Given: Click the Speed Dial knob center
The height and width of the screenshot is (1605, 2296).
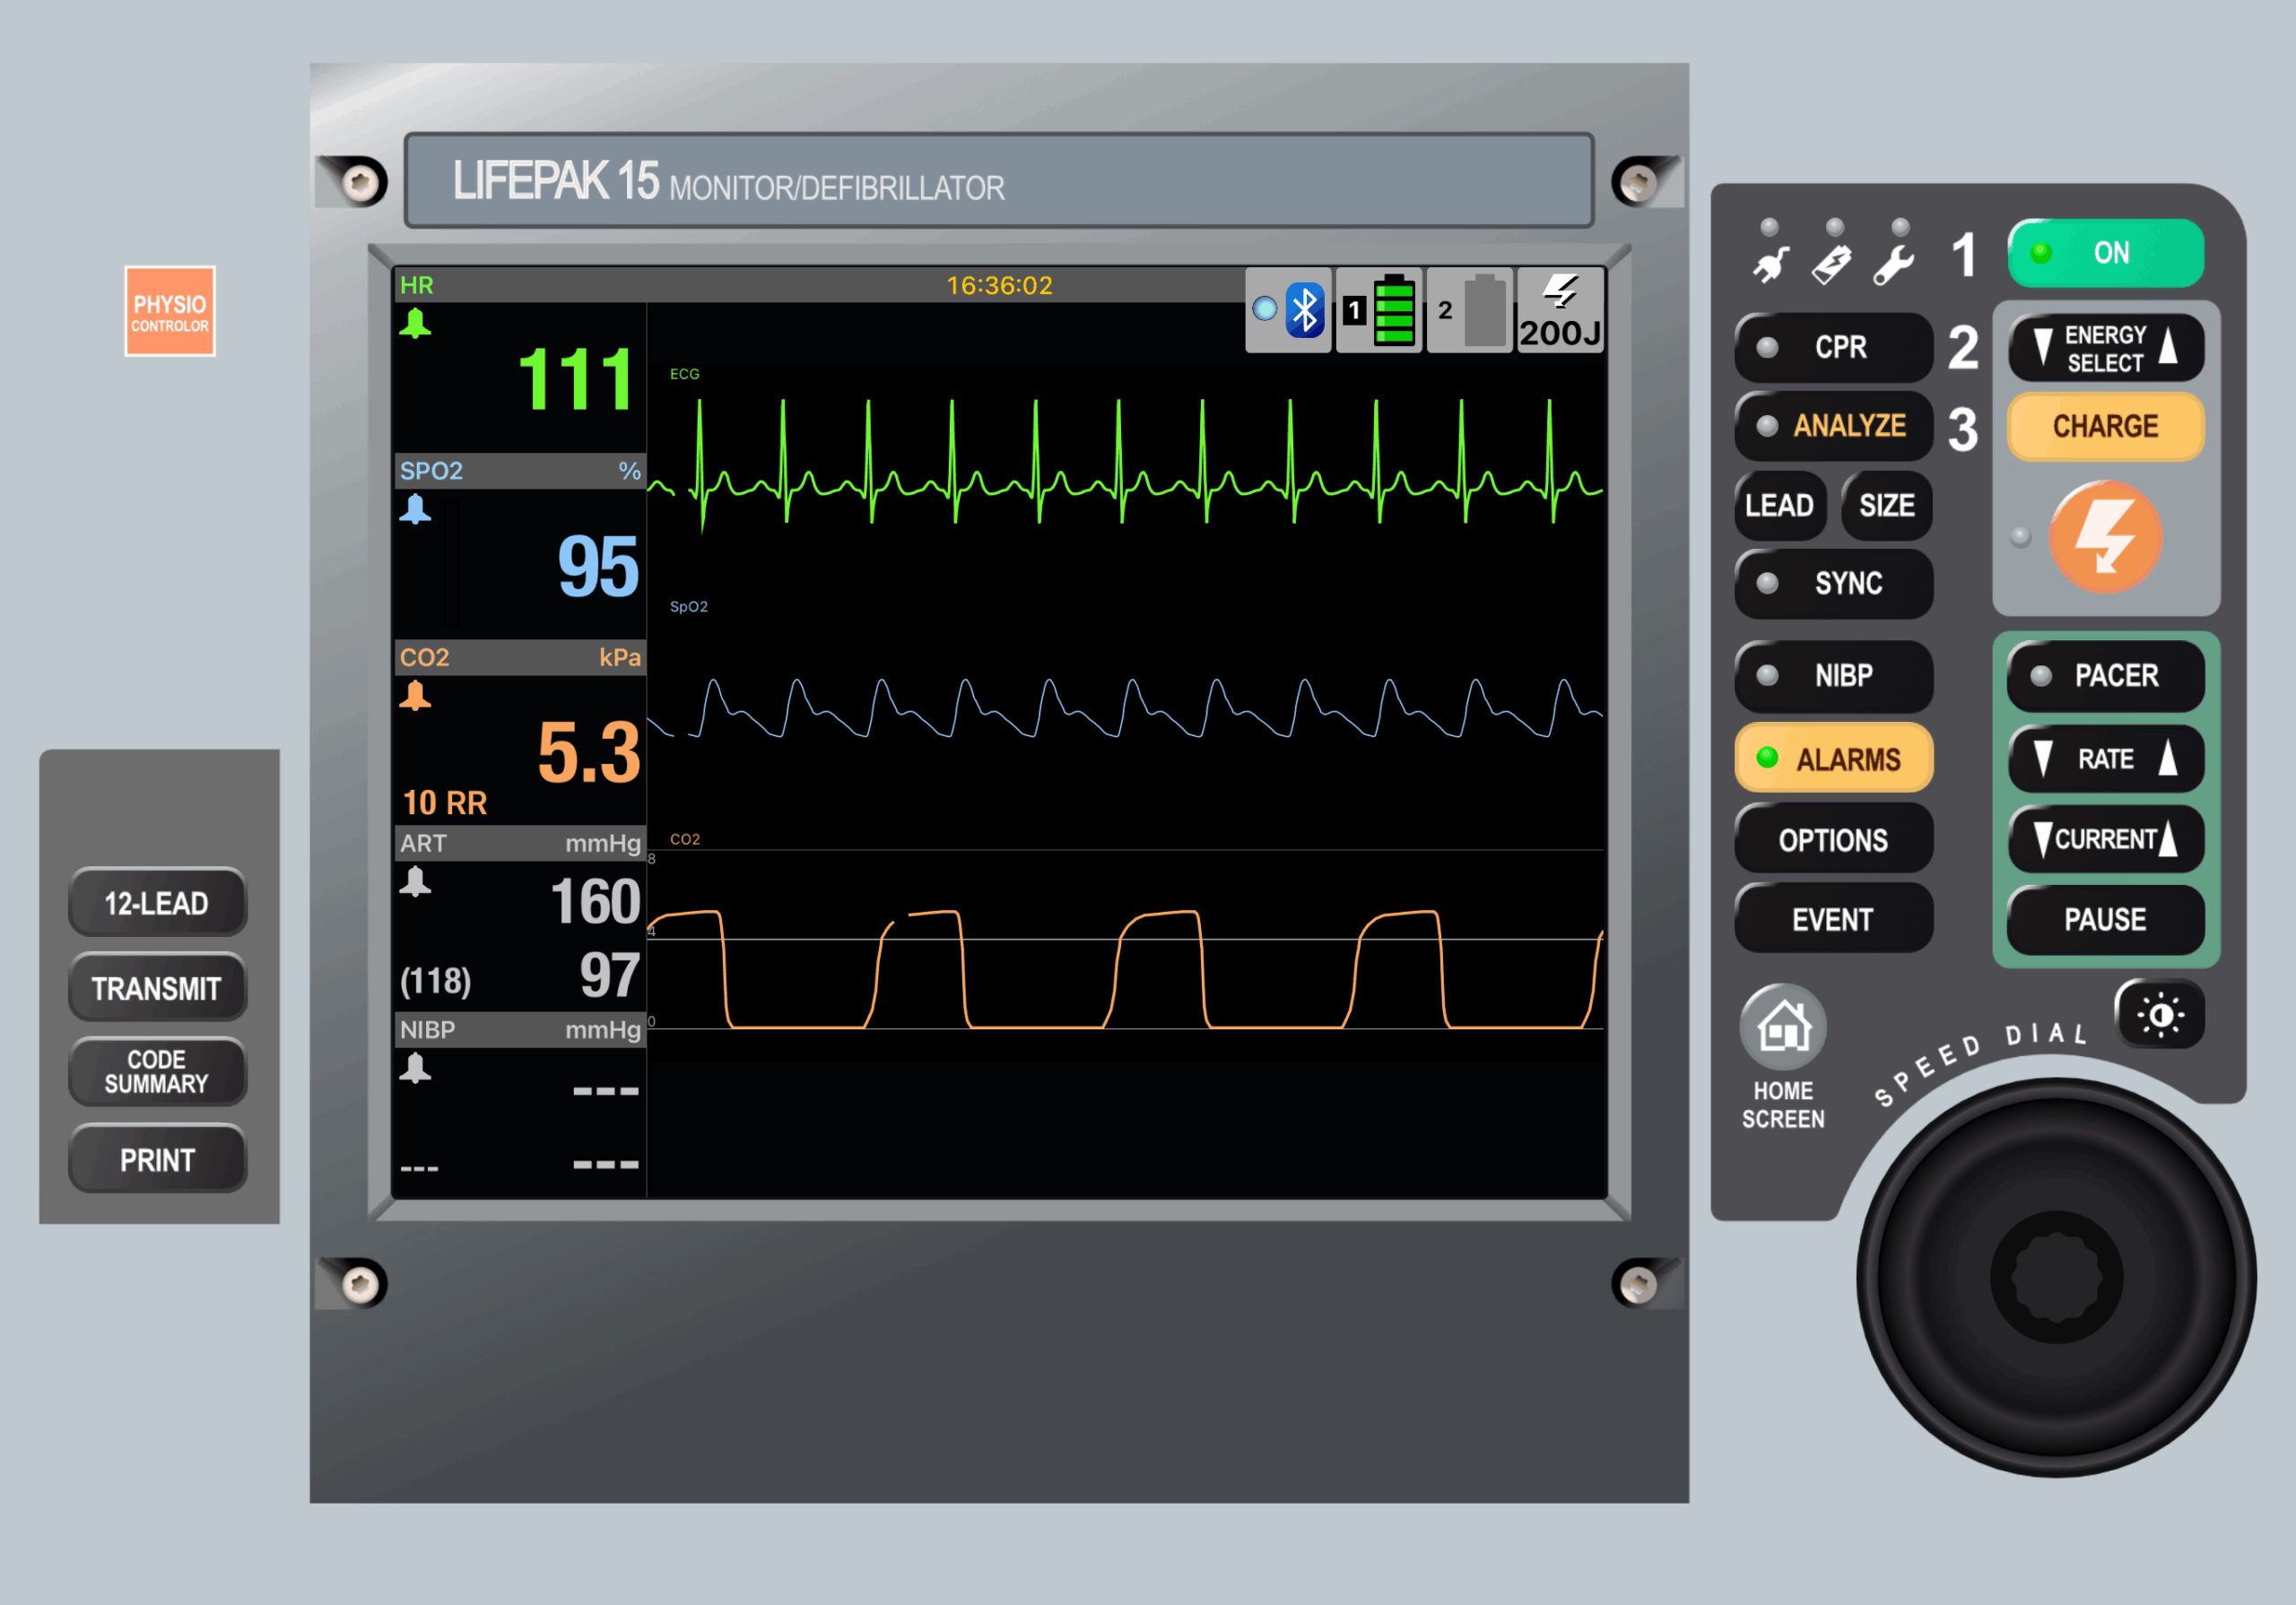Looking at the screenshot, I should coord(2057,1277).
